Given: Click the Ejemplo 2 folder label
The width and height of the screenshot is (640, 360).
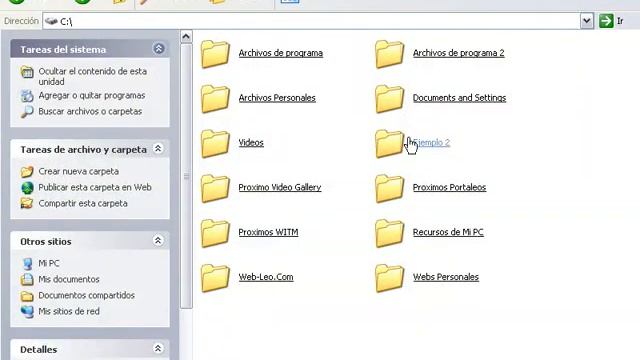Looking at the screenshot, I should pyautogui.click(x=431, y=143).
